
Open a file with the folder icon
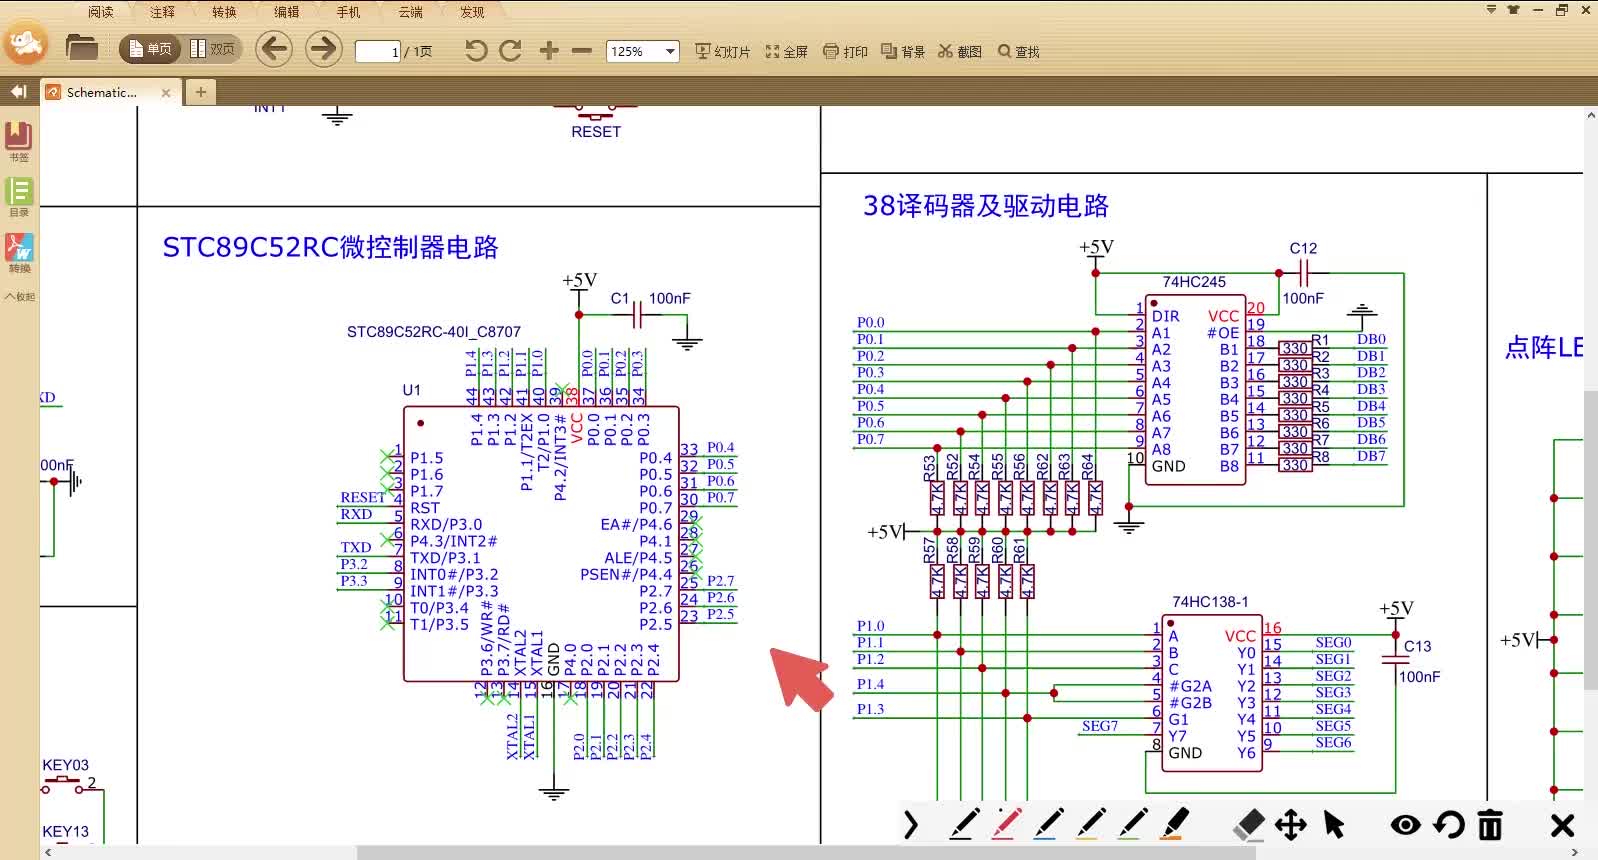81,48
